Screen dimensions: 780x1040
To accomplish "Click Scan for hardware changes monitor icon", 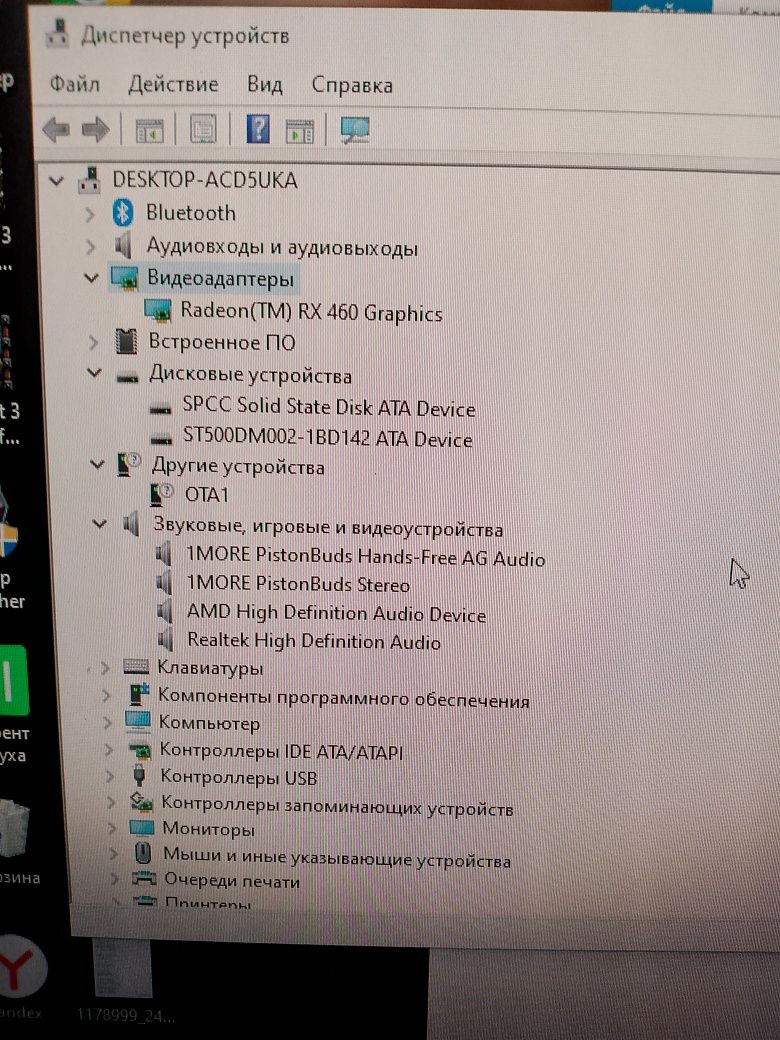I will click(x=355, y=130).
